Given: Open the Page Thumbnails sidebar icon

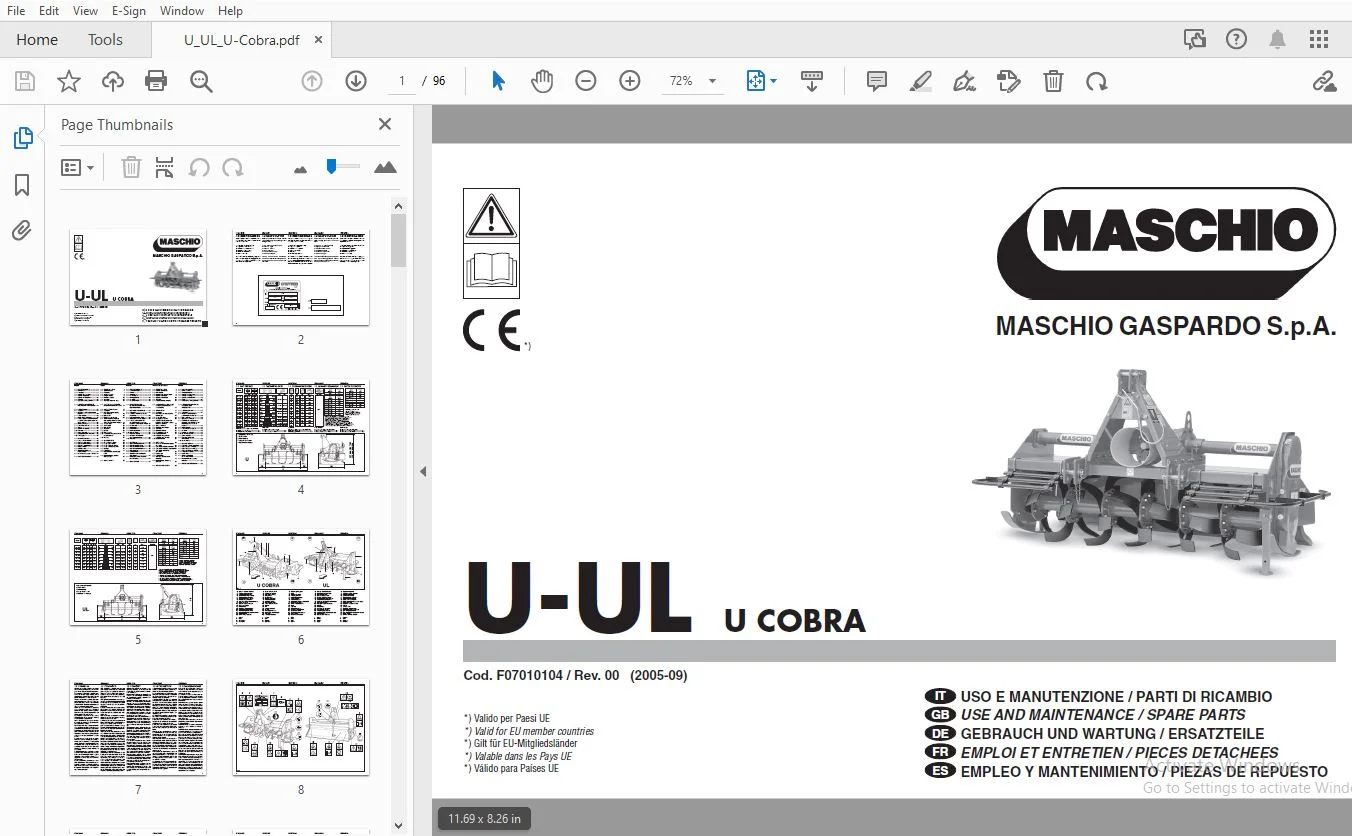Looking at the screenshot, I should [22, 138].
